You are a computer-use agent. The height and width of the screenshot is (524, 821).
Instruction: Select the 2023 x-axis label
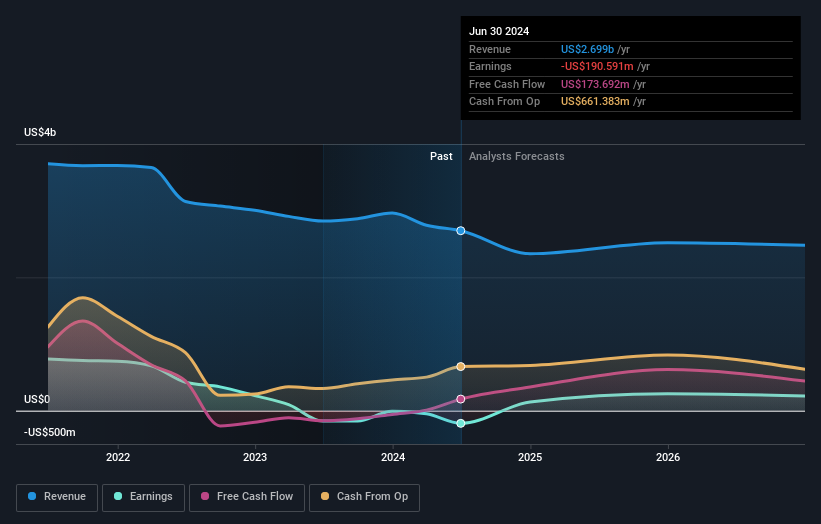click(x=255, y=457)
